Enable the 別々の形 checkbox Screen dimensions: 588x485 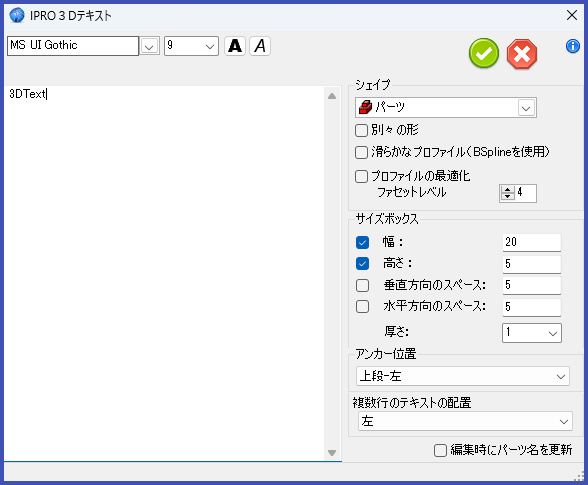point(361,130)
